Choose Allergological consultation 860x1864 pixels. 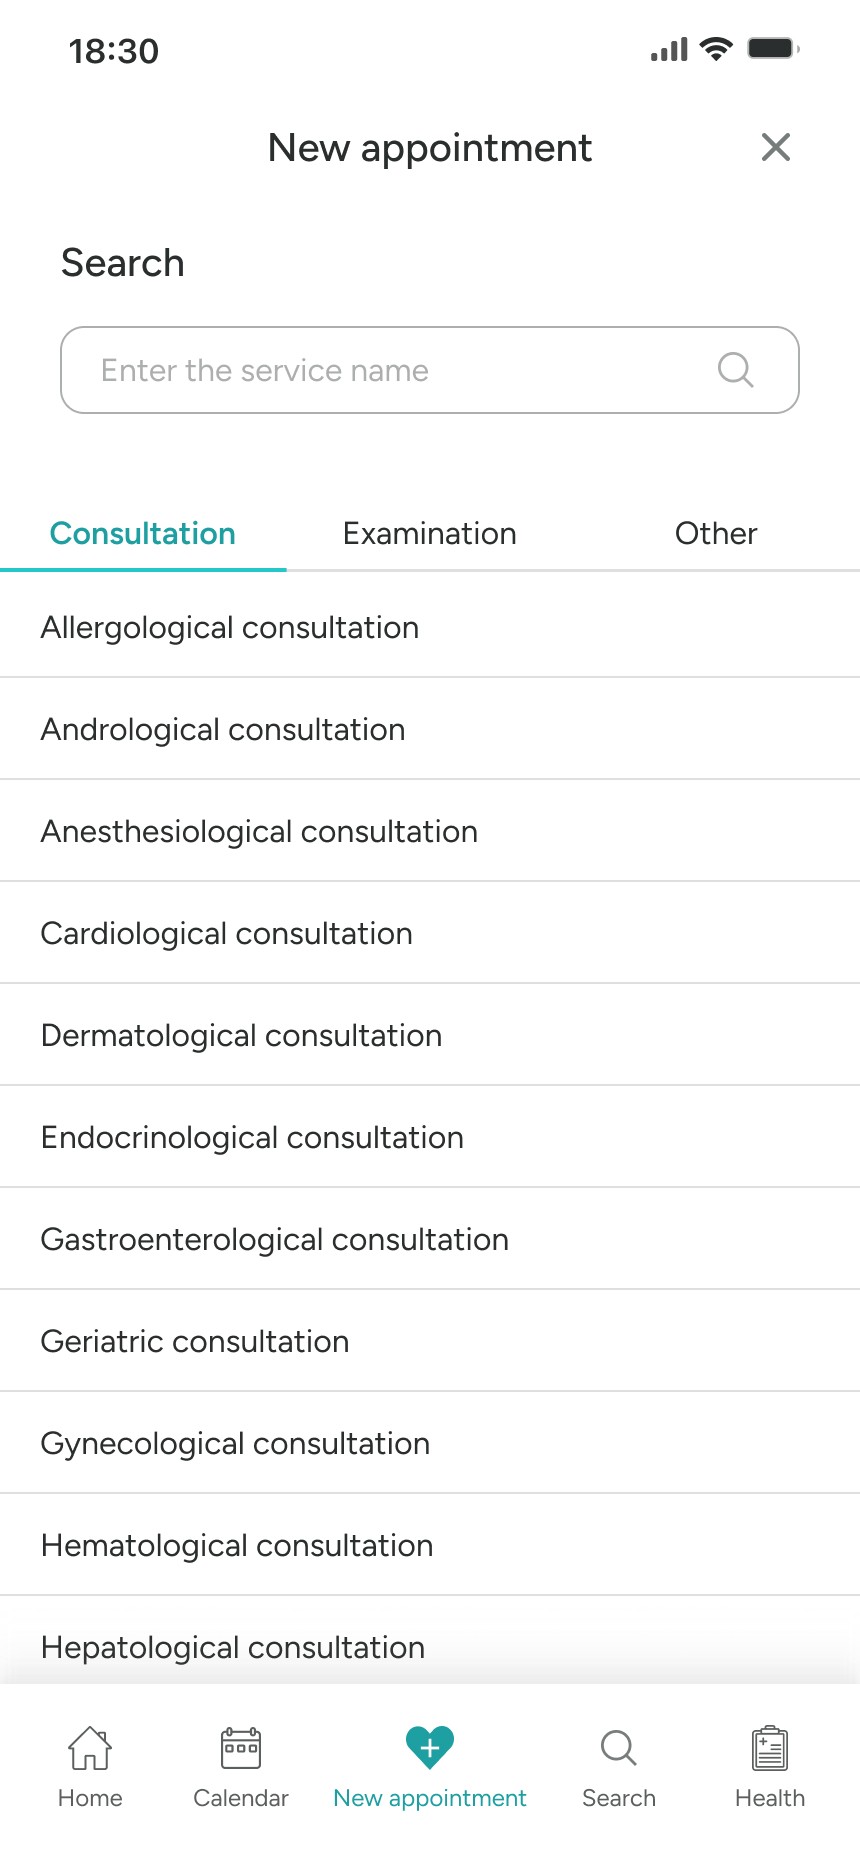click(x=430, y=627)
